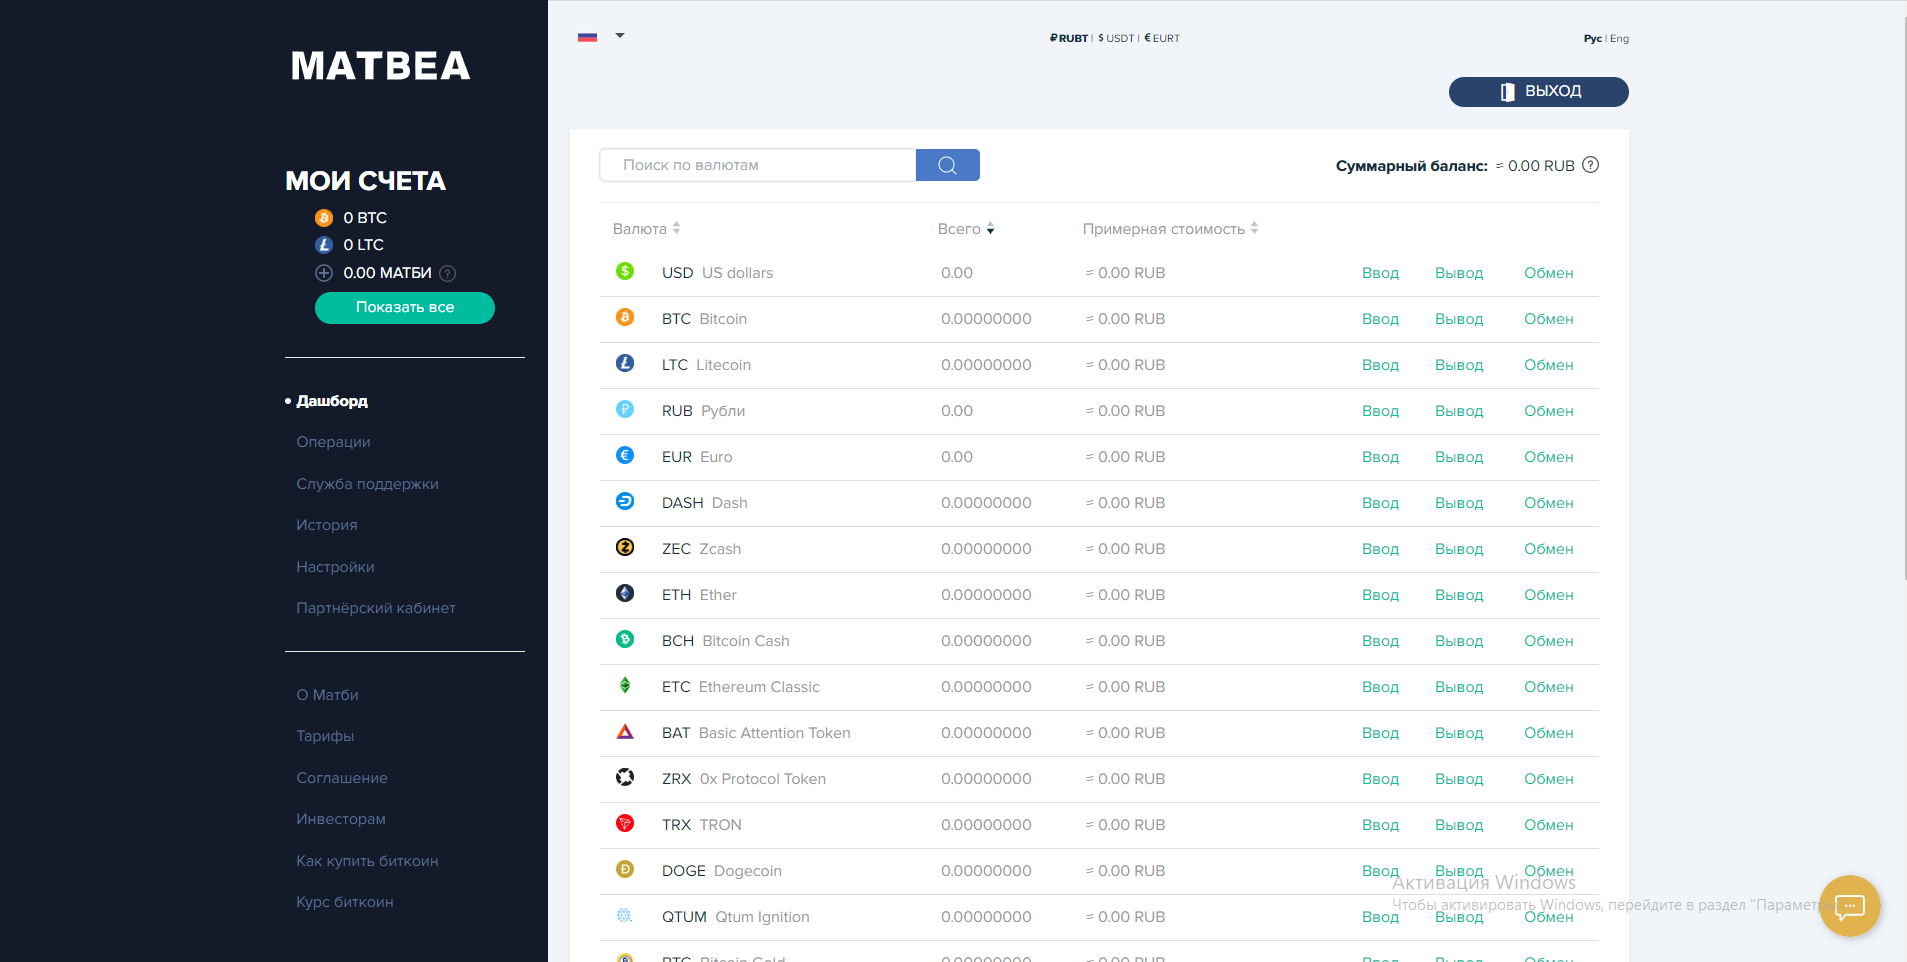The height and width of the screenshot is (962, 1907).
Task: Click the Basic Attention Token icon
Action: pos(625,731)
